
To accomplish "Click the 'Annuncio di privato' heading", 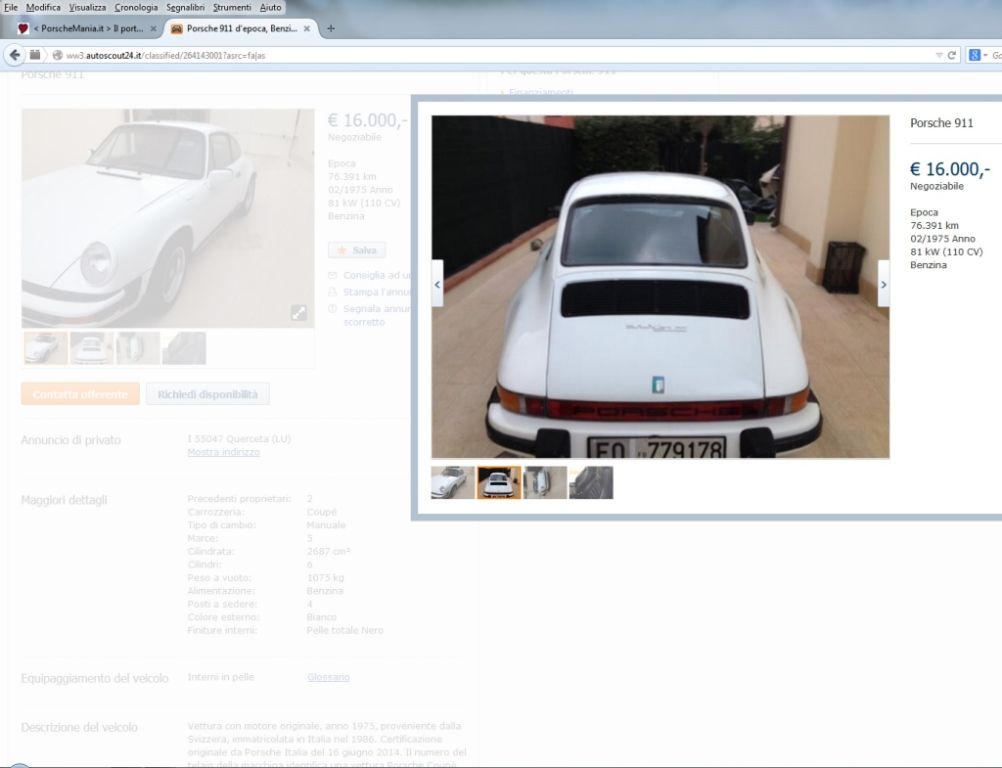I will pyautogui.click(x=71, y=440).
